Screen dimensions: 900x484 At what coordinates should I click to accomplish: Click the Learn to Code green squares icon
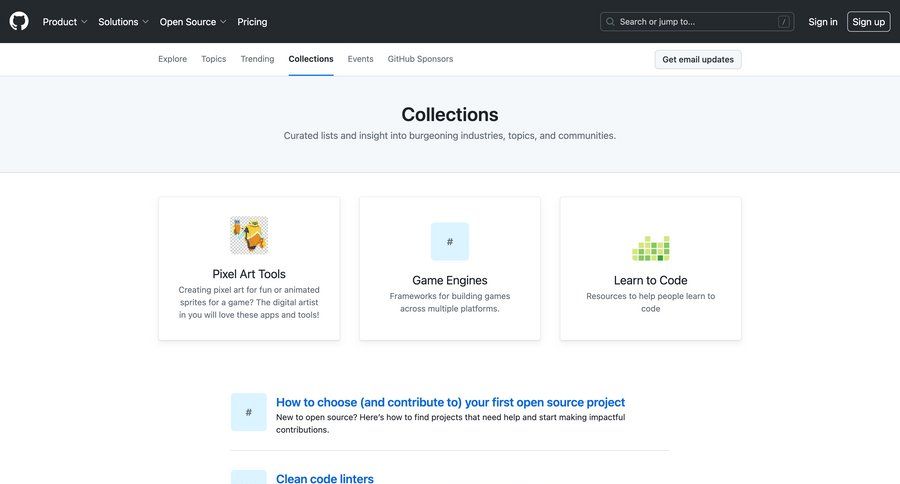[x=651, y=247]
